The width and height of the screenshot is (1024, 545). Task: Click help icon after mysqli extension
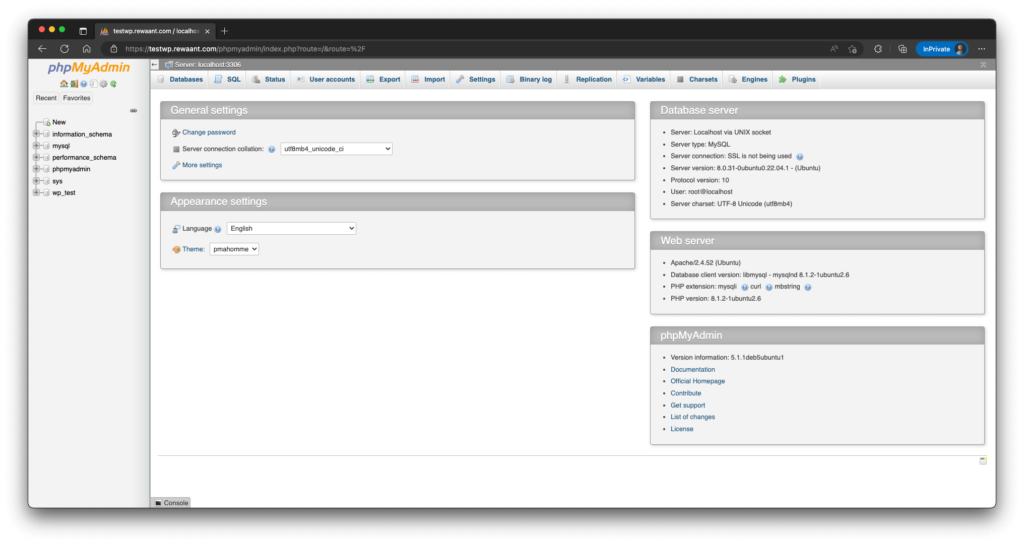pyautogui.click(x=744, y=287)
